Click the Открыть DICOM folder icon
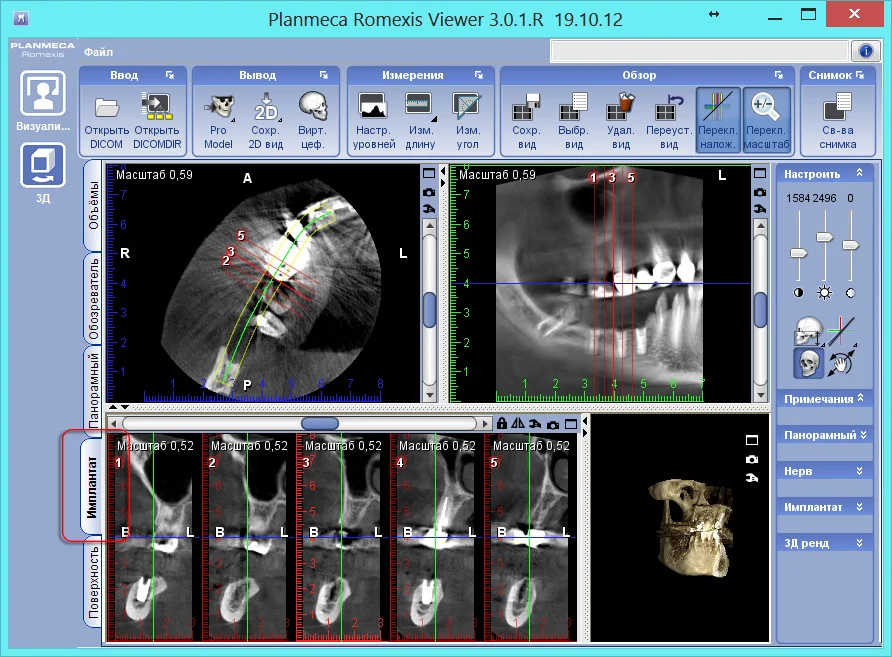Screen dimensions: 892x657 (106, 106)
